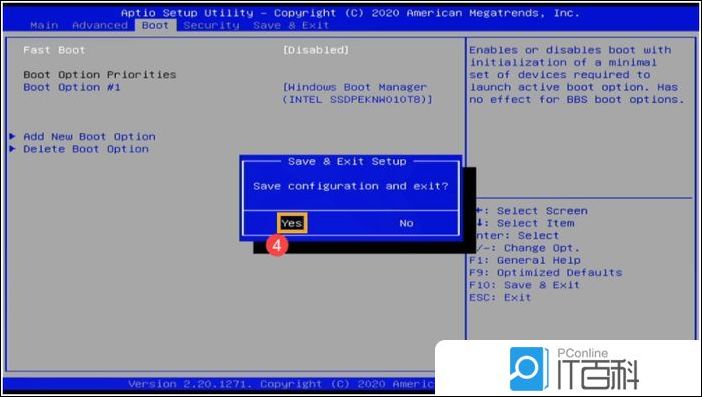The width and height of the screenshot is (702, 397).
Task: Click the Fast Boot setting label
Action: coord(54,50)
